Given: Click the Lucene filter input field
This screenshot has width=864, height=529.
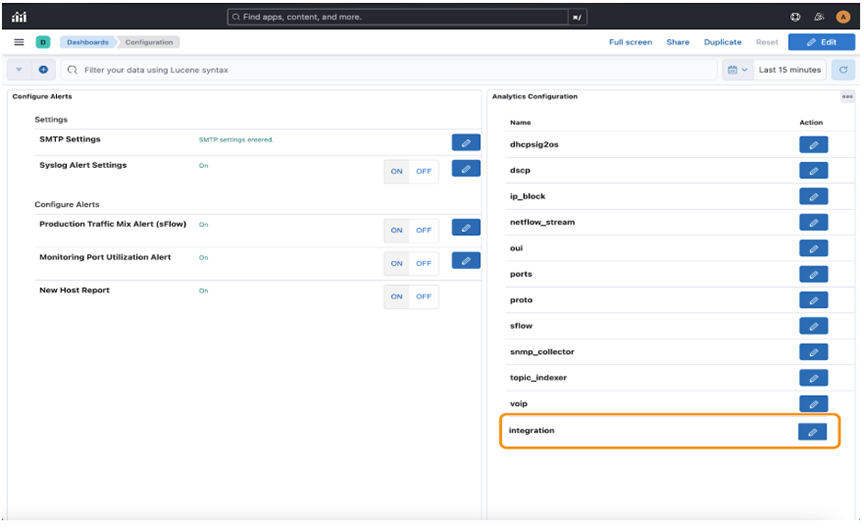Looking at the screenshot, I should pyautogui.click(x=390, y=70).
